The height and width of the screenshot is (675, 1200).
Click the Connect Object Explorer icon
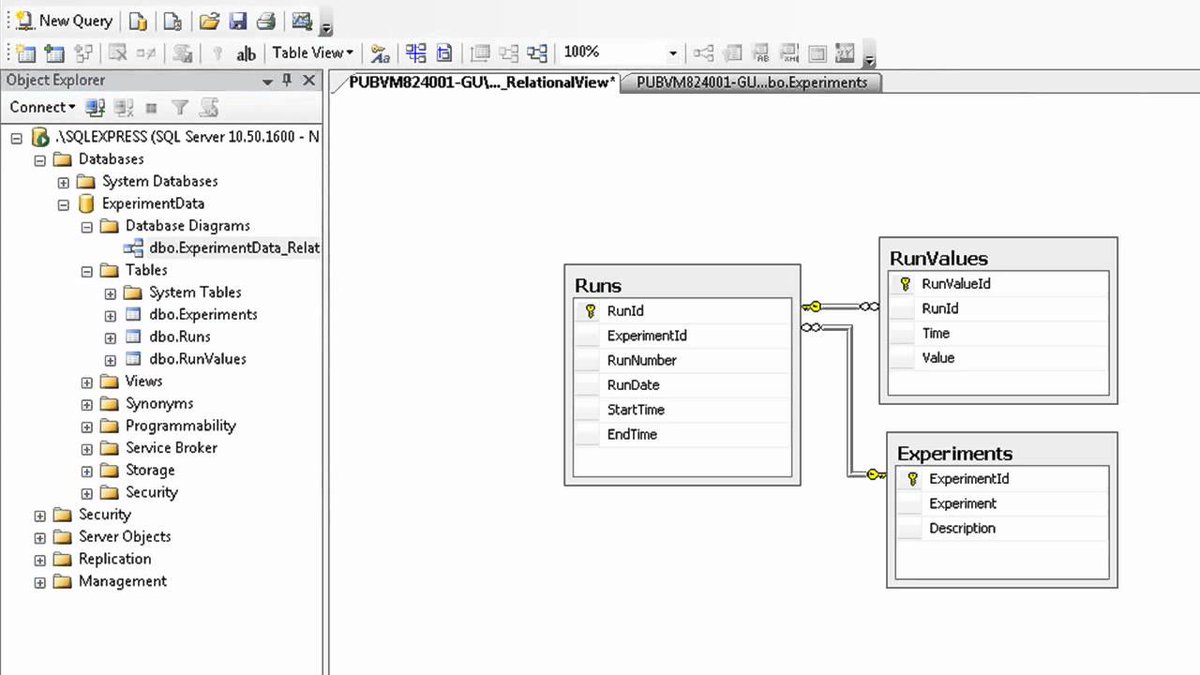(95, 107)
